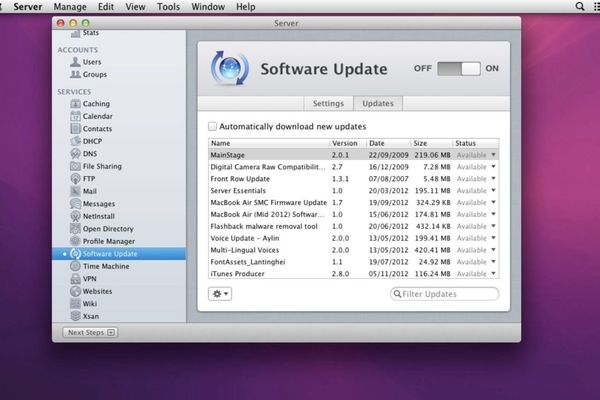The width and height of the screenshot is (600, 400).
Task: Click the large Software Update globe icon
Action: pos(230,68)
